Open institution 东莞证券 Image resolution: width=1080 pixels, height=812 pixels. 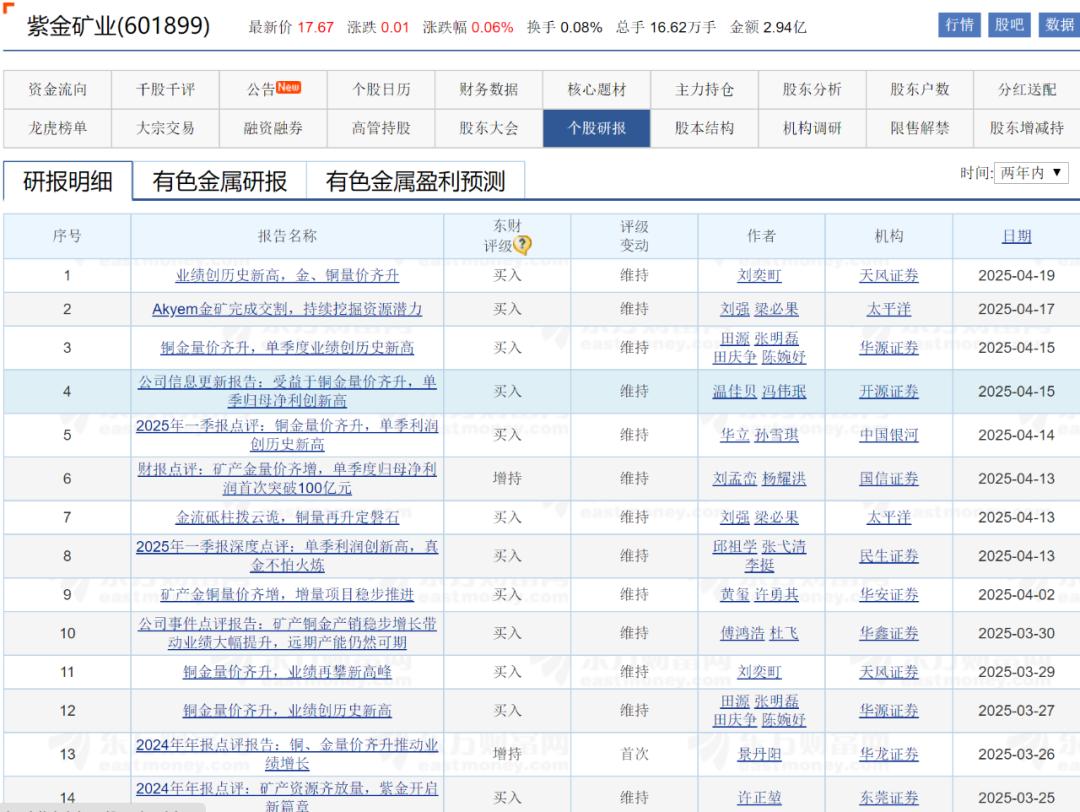pyautogui.click(x=889, y=798)
